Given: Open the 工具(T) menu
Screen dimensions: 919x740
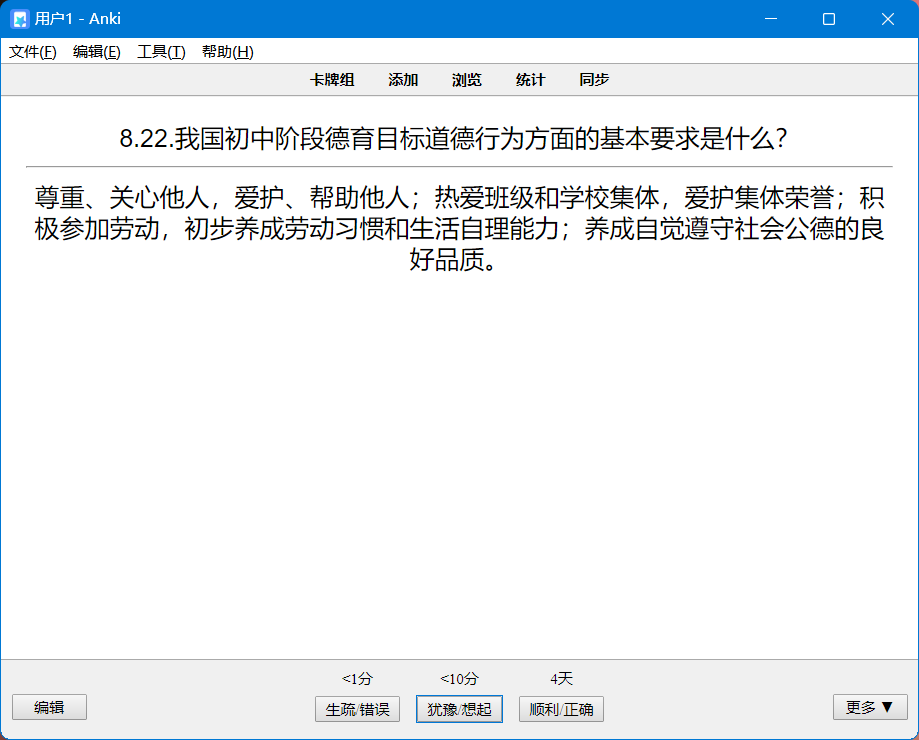Looking at the screenshot, I should [x=161, y=52].
